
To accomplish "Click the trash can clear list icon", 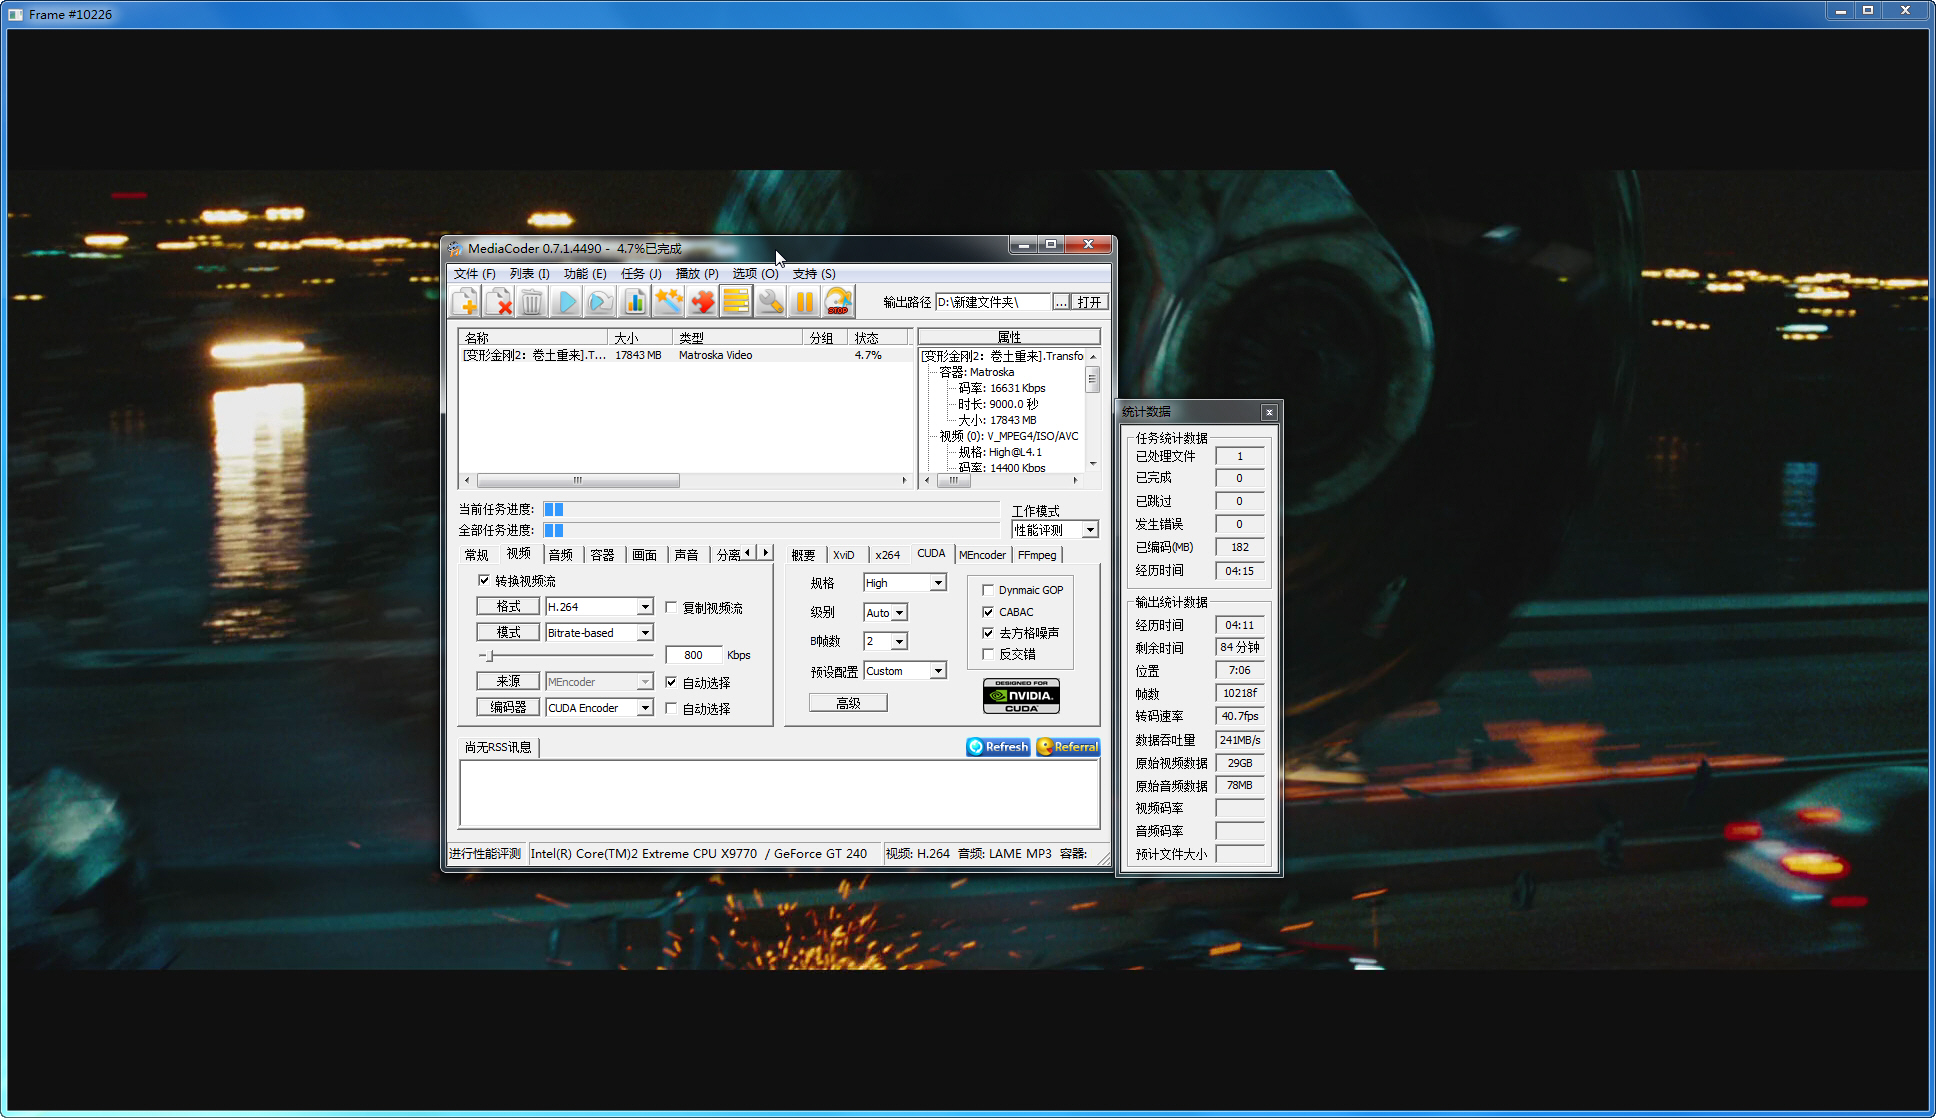I will coord(532,301).
